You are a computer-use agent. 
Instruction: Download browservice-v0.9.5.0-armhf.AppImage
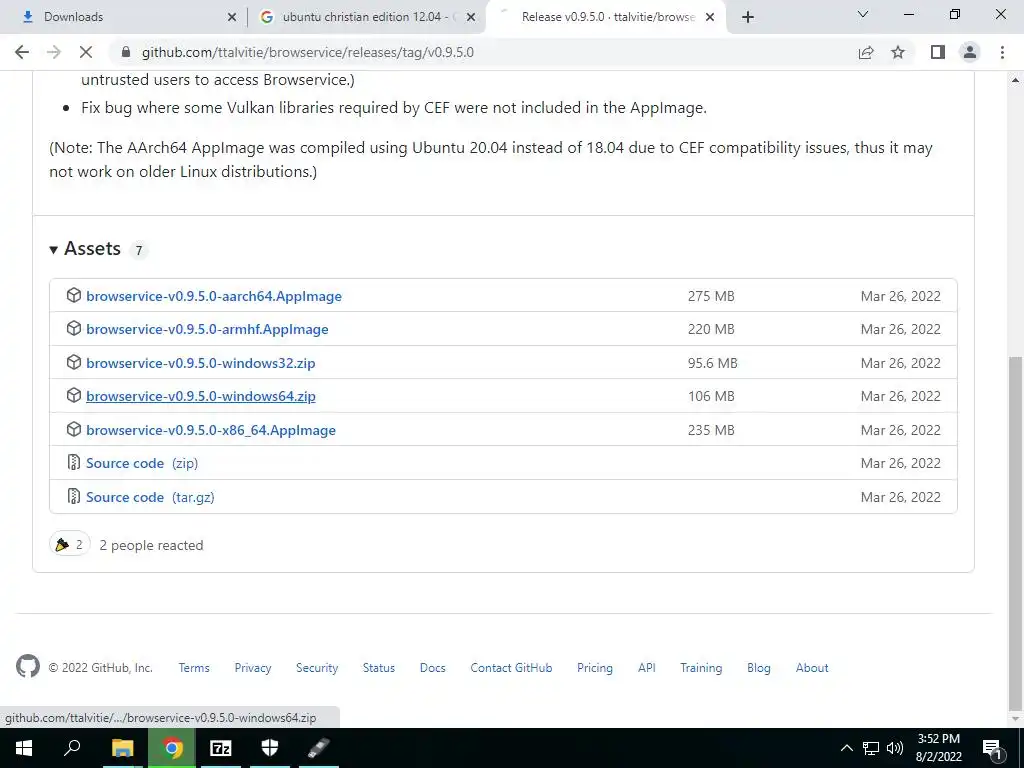tap(207, 329)
